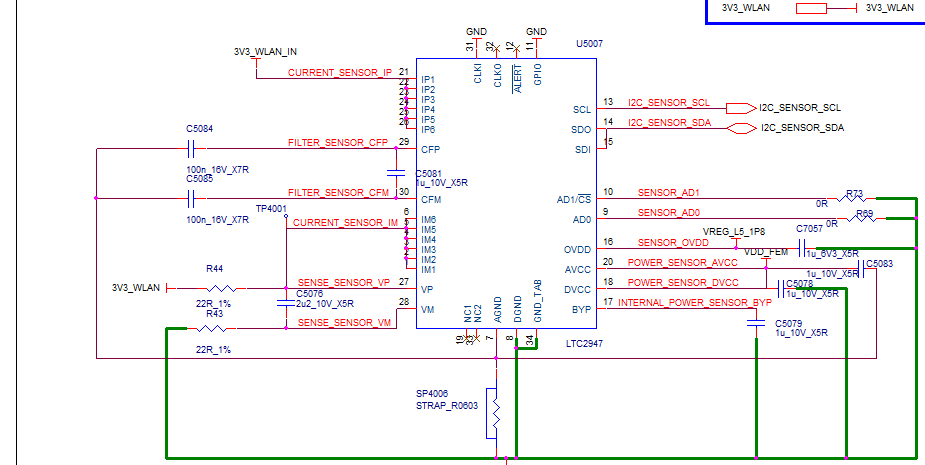Select the C5085 capacitor symbol
The image size is (925, 465).
[x=191, y=199]
